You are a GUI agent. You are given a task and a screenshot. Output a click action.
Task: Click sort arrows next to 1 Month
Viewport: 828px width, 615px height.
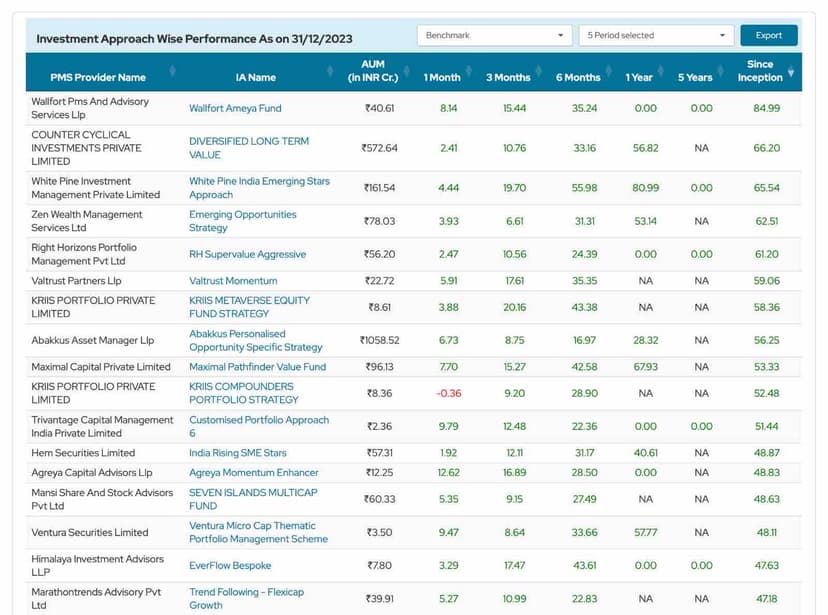pyautogui.click(x=470, y=71)
